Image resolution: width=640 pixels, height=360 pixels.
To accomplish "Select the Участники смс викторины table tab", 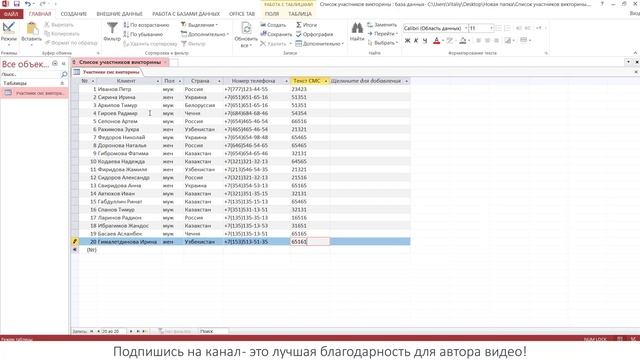I will (107, 72).
